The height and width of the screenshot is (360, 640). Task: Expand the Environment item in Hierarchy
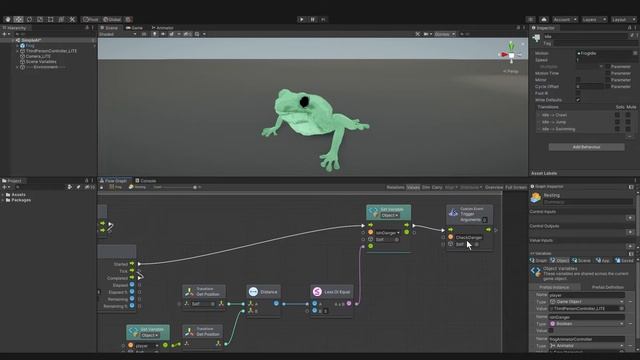tap(17, 67)
